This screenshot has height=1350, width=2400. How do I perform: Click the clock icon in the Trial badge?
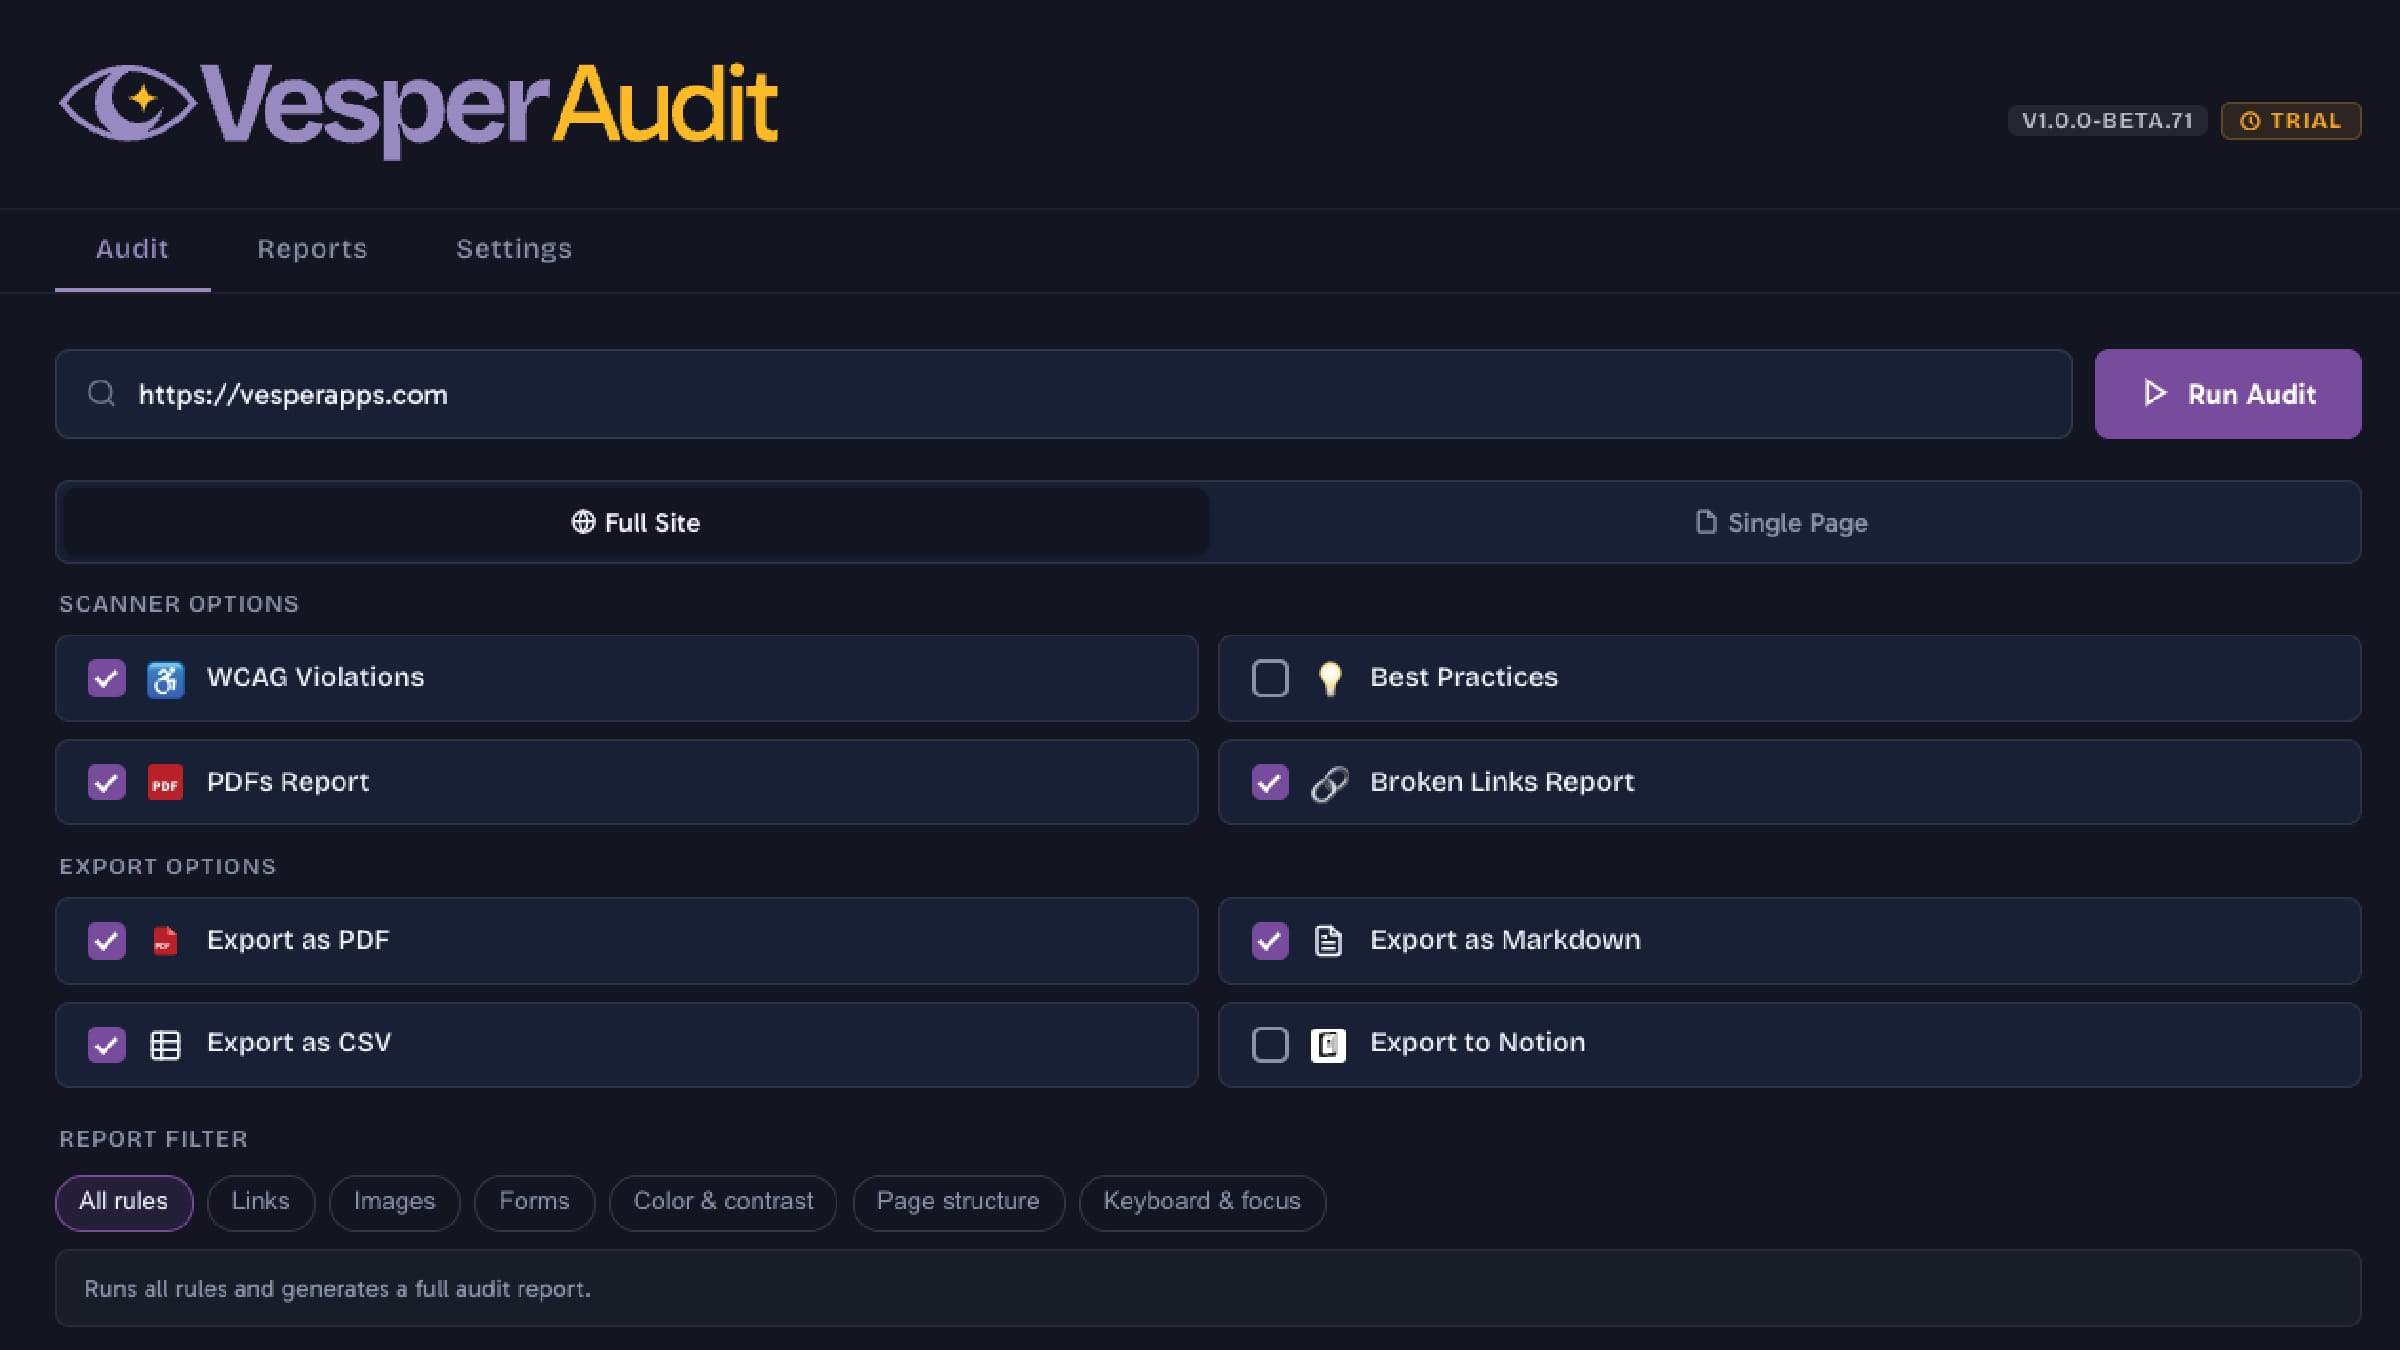point(2249,121)
